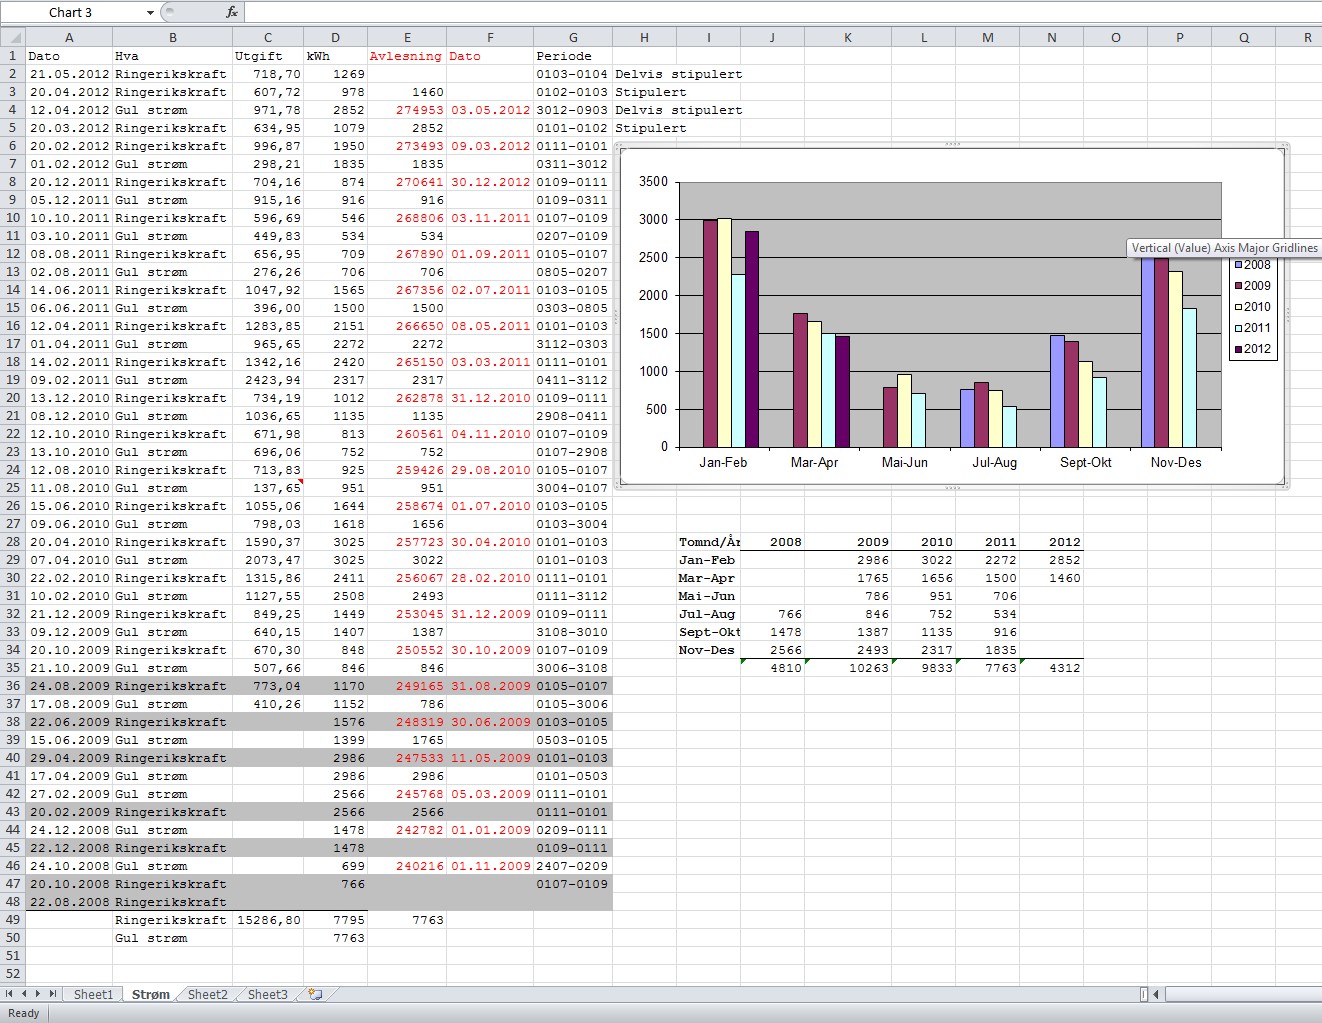Click the Ready status bar indicator
The height and width of the screenshot is (1023, 1322).
[23, 1013]
